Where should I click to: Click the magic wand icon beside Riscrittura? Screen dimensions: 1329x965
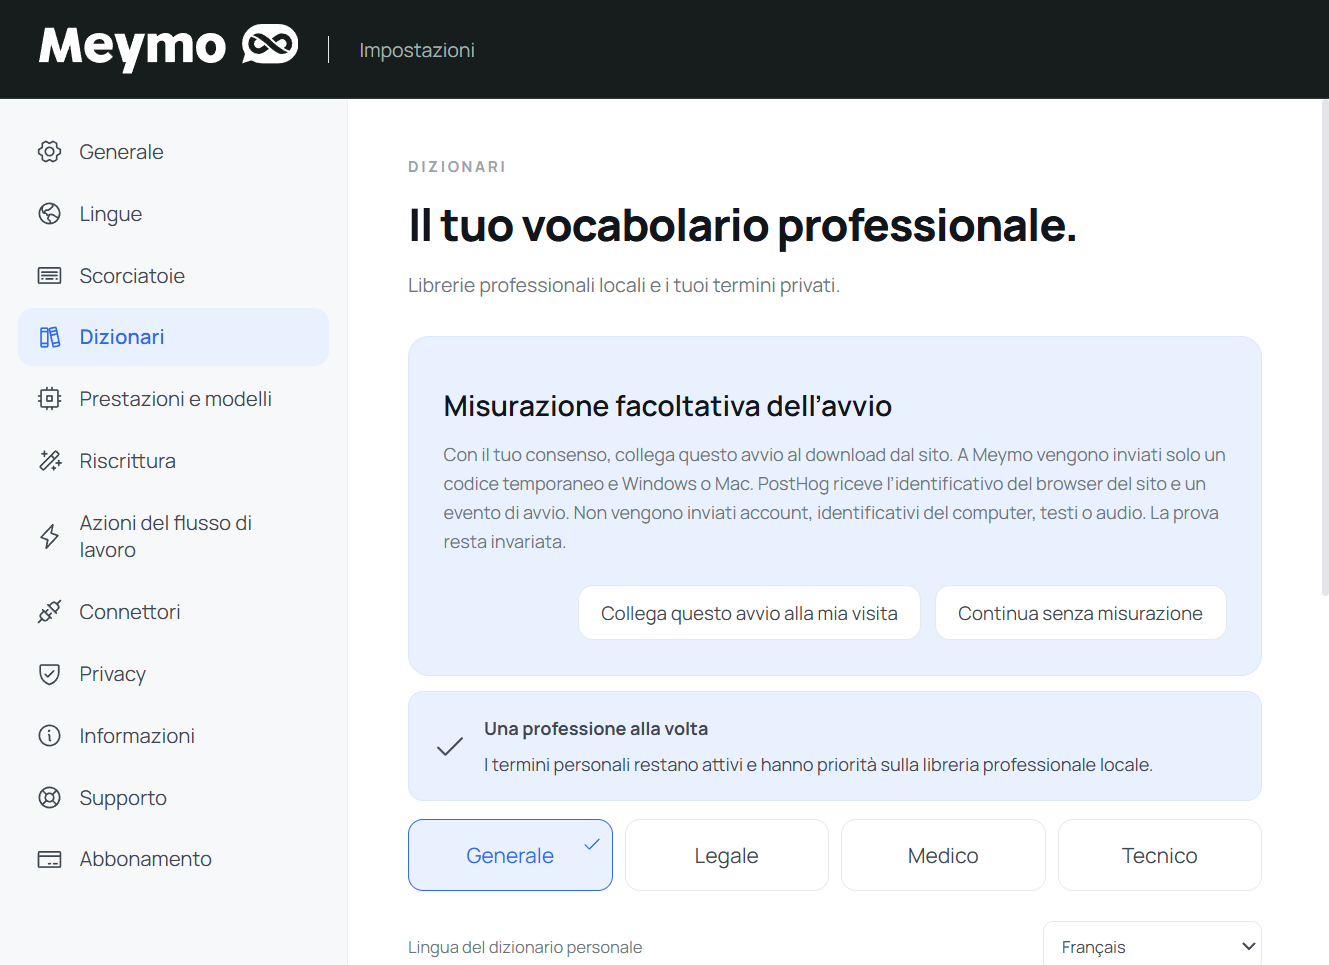coord(49,461)
